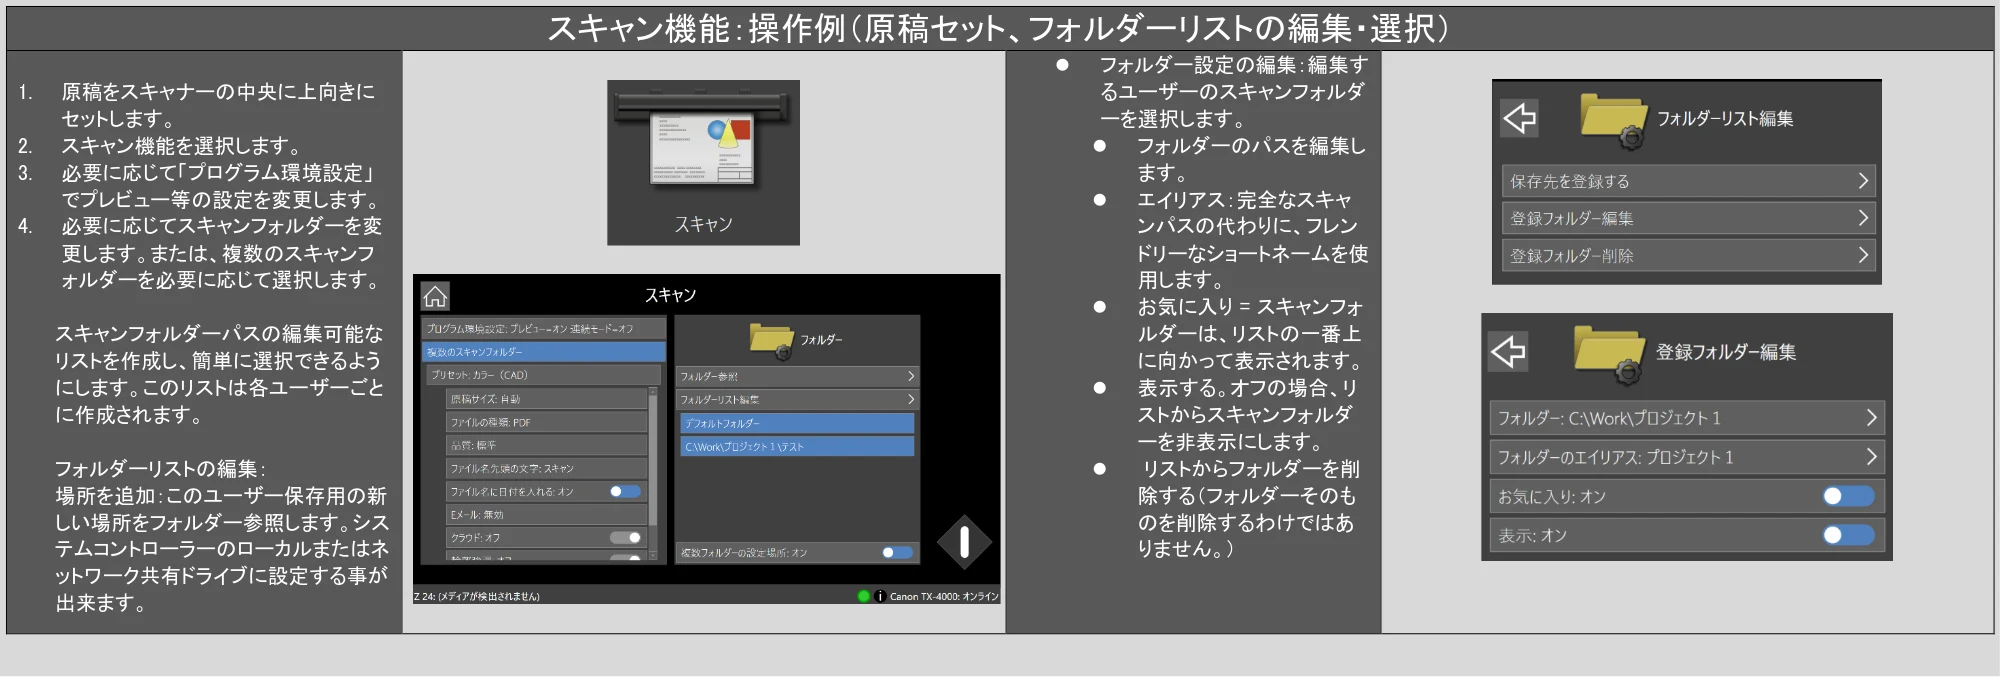Toggle the お気に入り switch
Image resolution: width=2000 pixels, height=677 pixels.
[1848, 496]
